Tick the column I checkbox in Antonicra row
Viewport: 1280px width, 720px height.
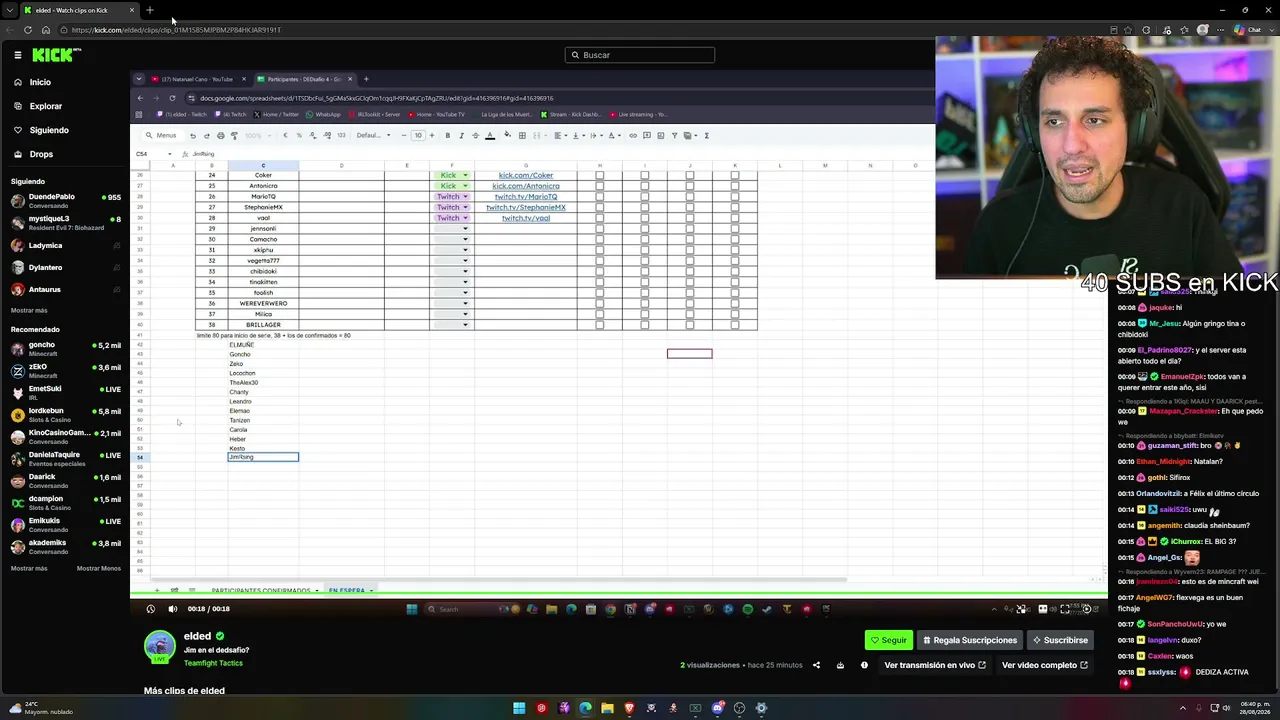[645, 186]
